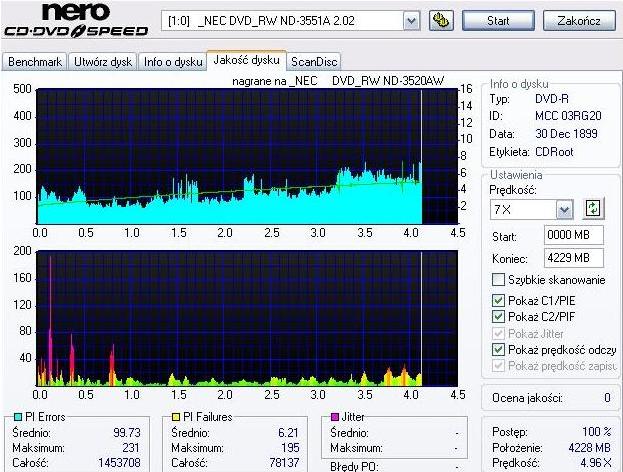Click PI Failures total 78137
This screenshot has height=472, width=623.
click(x=284, y=463)
